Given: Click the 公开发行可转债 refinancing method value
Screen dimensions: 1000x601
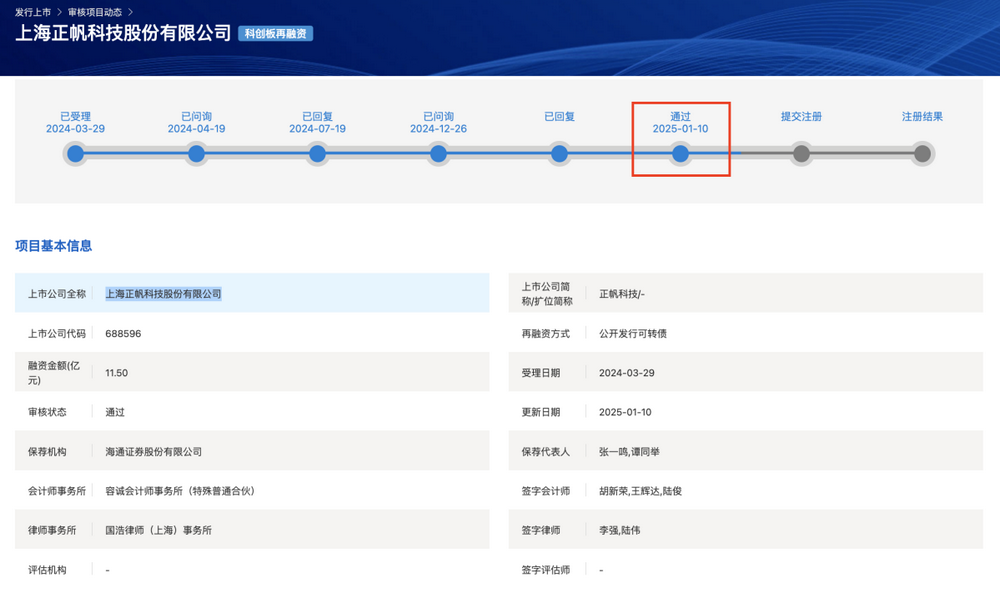Looking at the screenshot, I should (x=632, y=333).
